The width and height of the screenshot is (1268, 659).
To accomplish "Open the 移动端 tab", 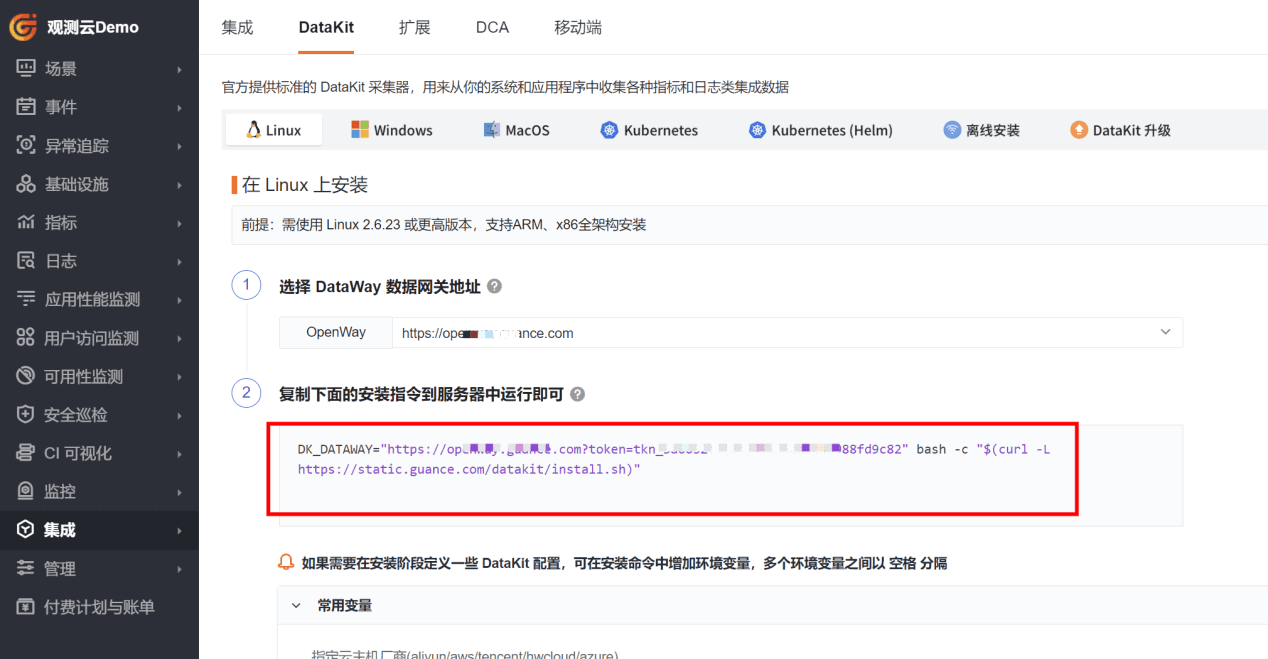I will [578, 27].
